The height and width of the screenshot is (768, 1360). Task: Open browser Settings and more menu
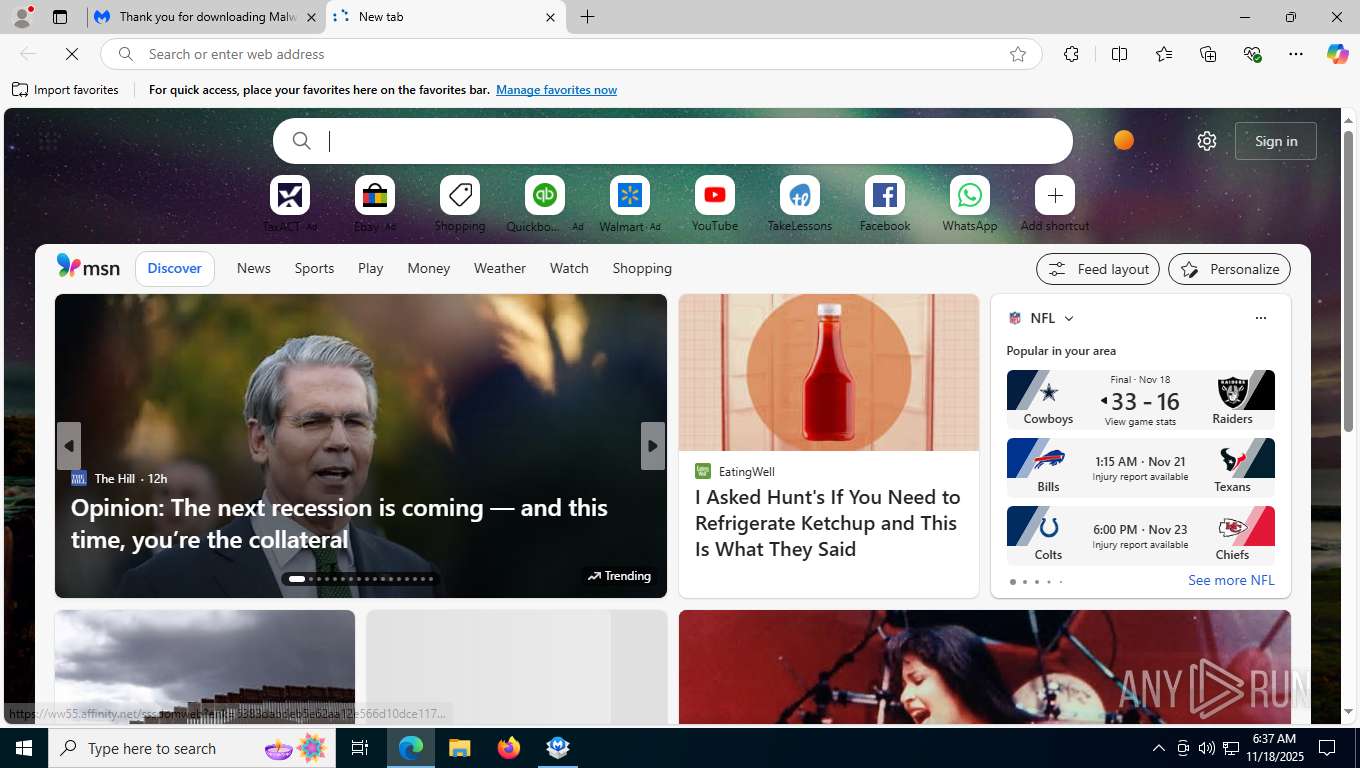tap(1296, 54)
